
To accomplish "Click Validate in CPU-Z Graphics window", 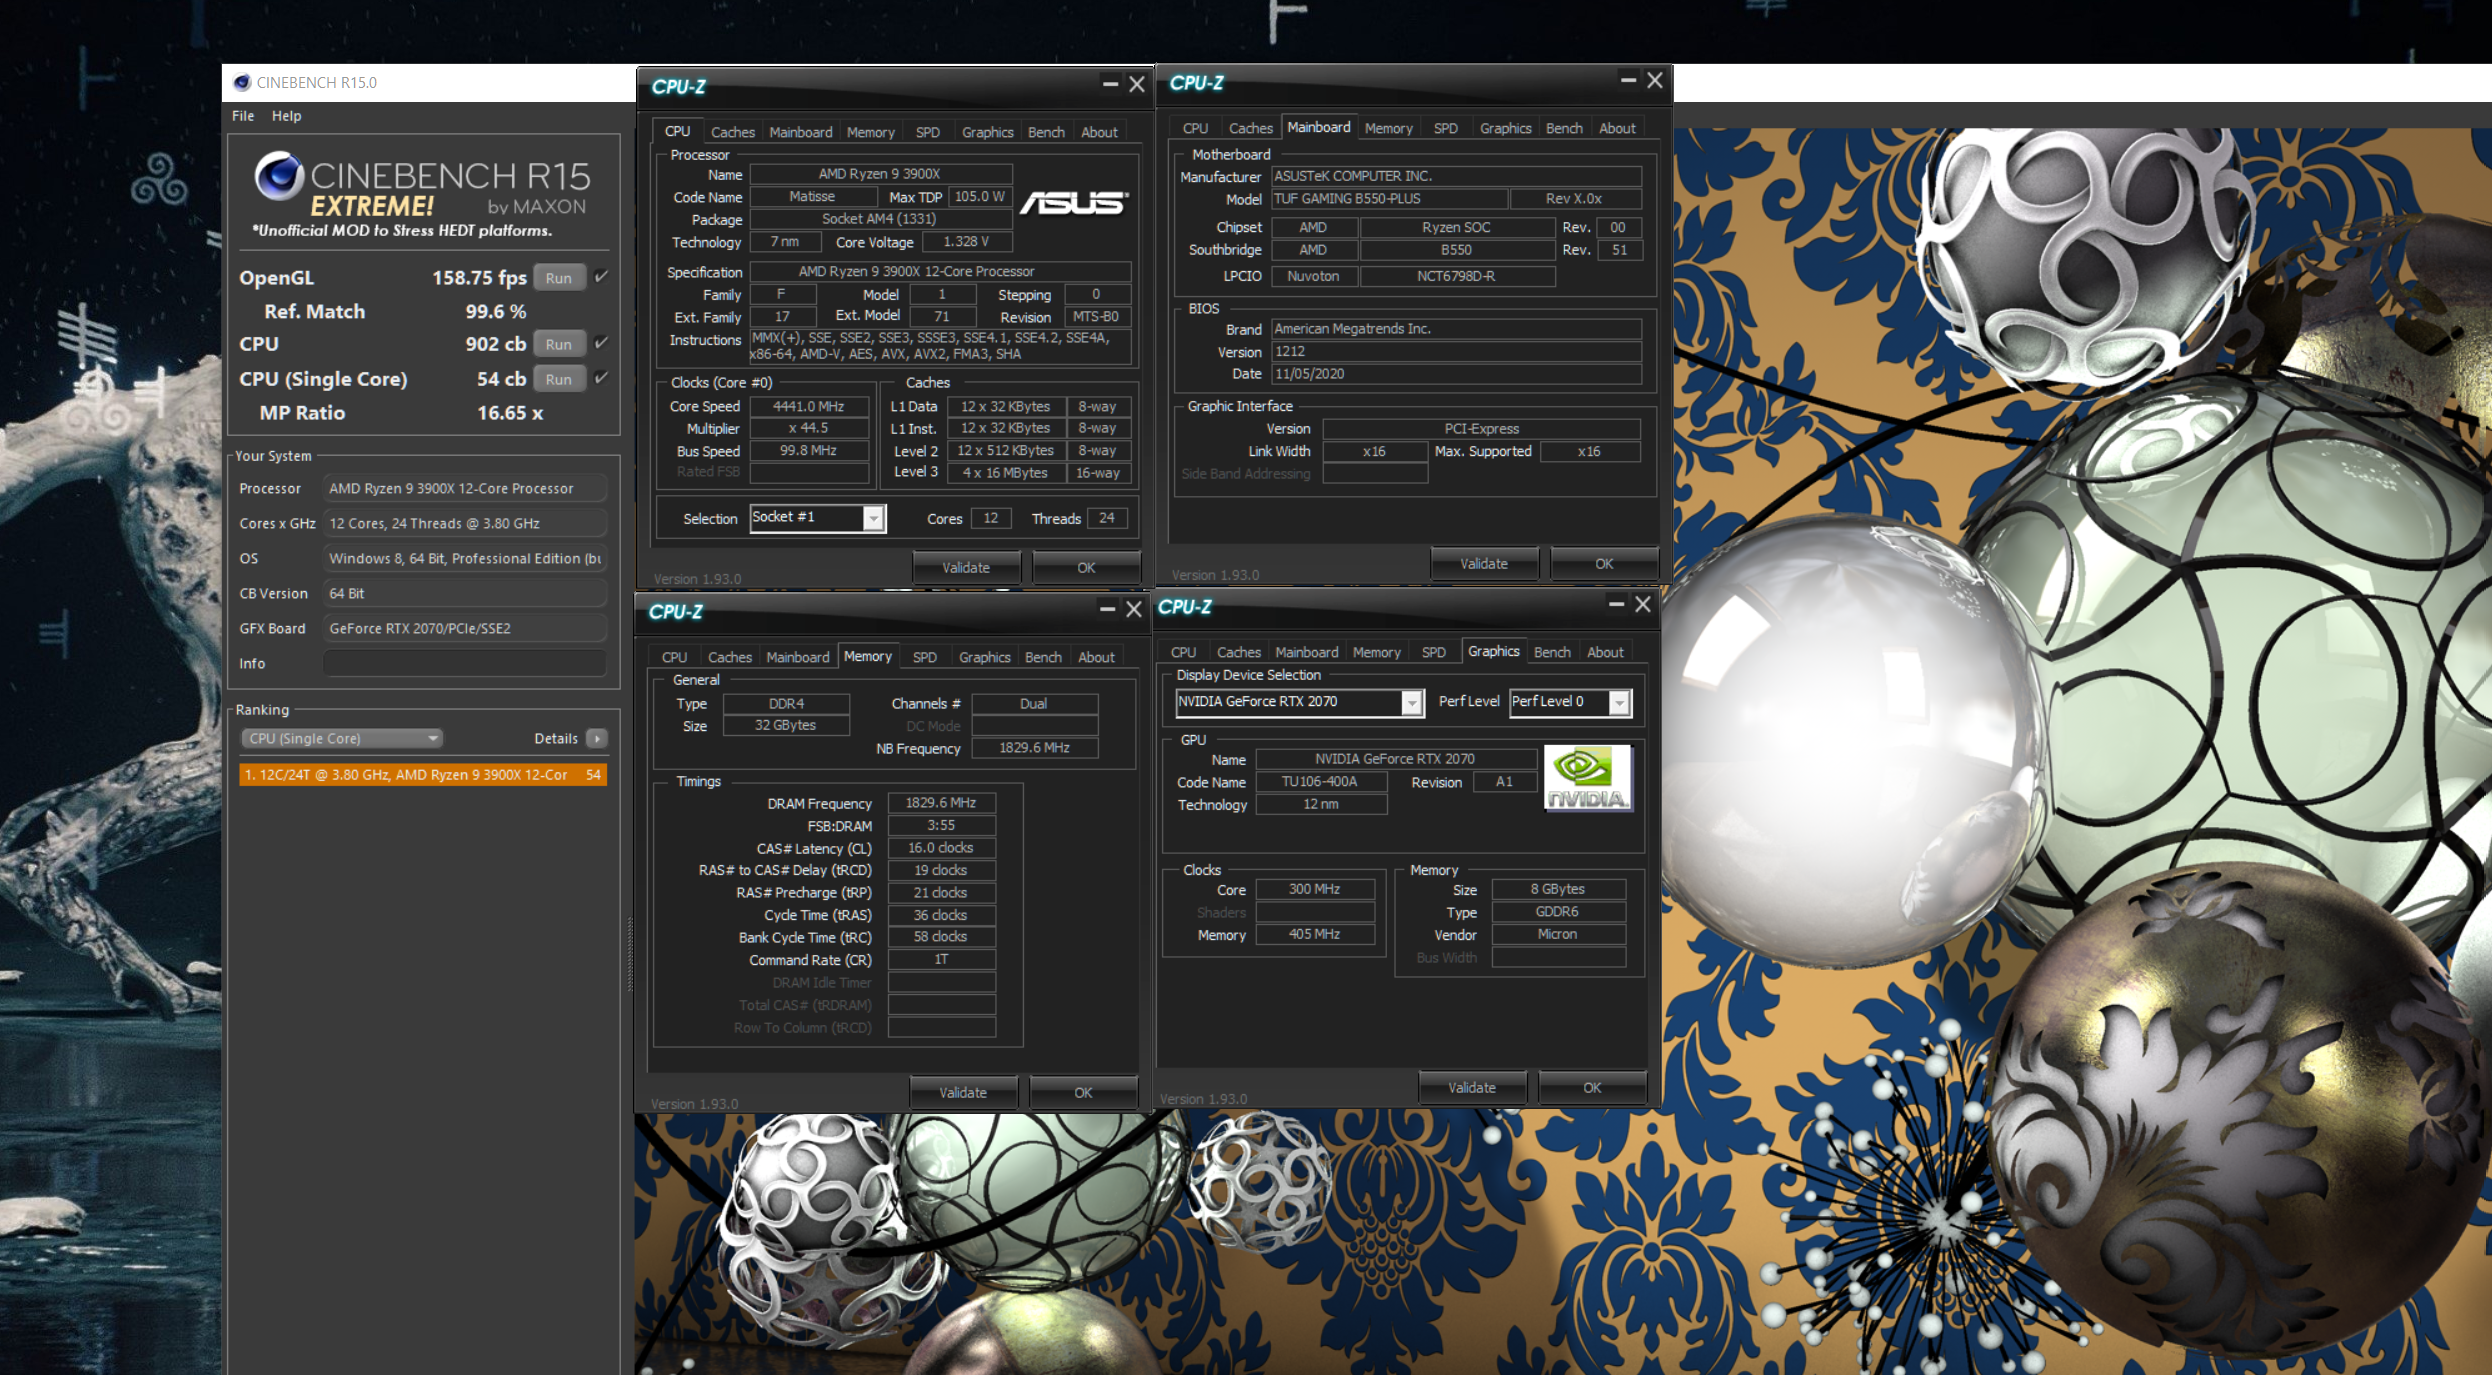I will 1472,1087.
